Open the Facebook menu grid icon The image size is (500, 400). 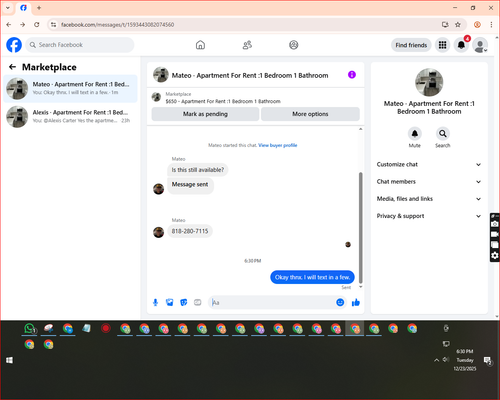point(442,45)
